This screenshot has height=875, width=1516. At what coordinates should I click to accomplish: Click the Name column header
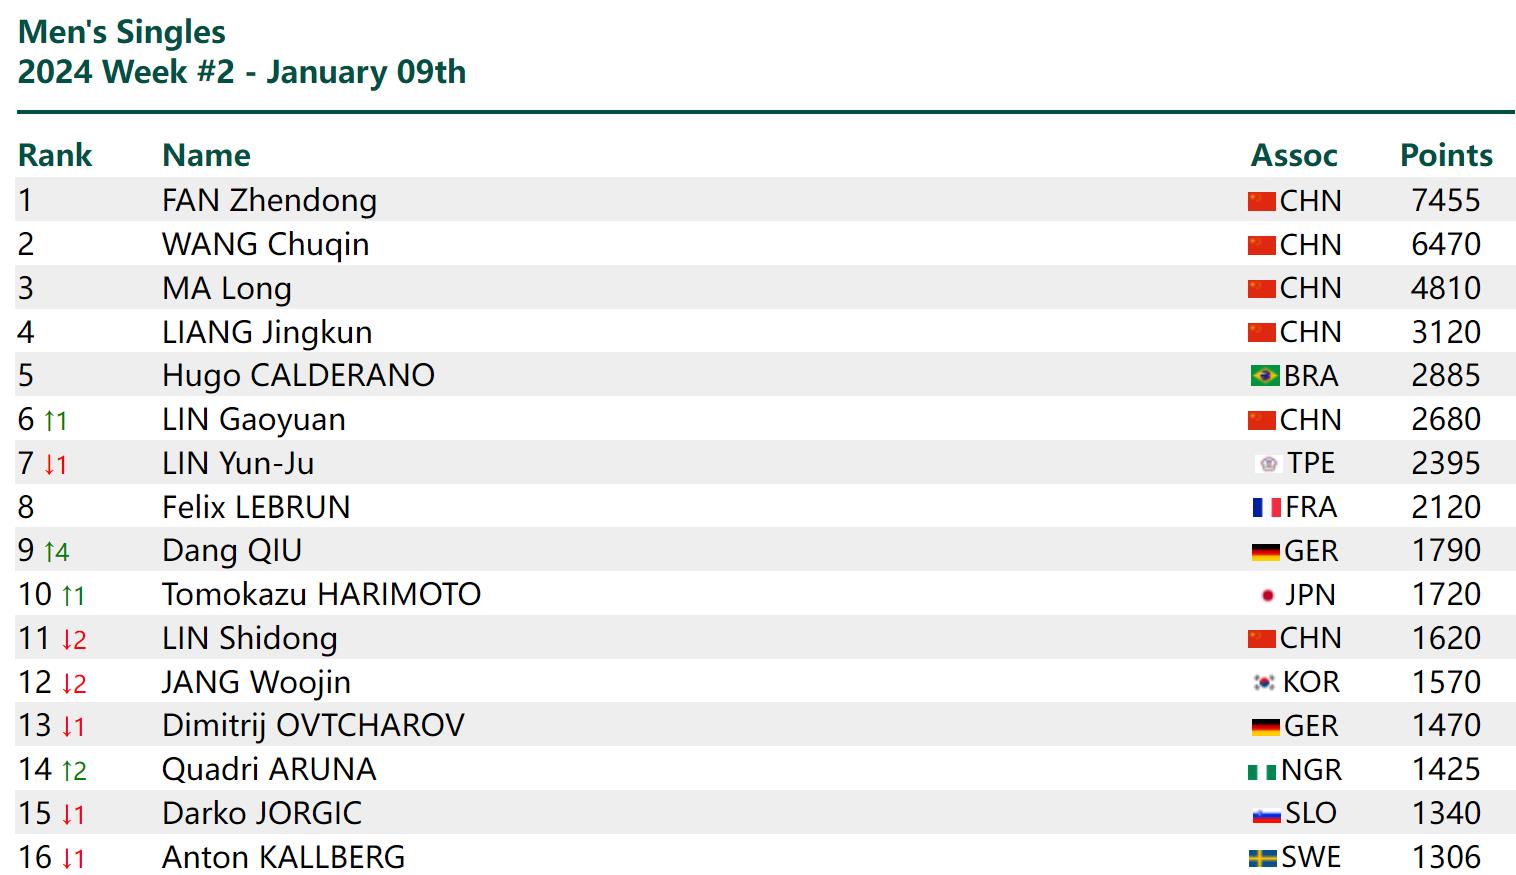[206, 155]
